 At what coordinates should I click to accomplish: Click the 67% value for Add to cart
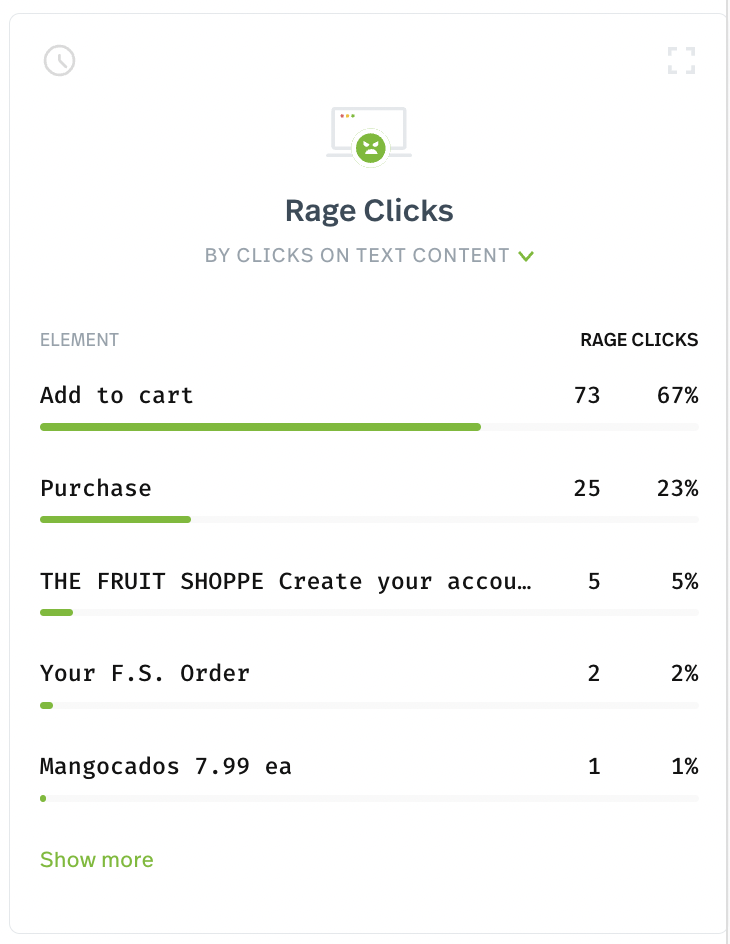pyautogui.click(x=678, y=396)
